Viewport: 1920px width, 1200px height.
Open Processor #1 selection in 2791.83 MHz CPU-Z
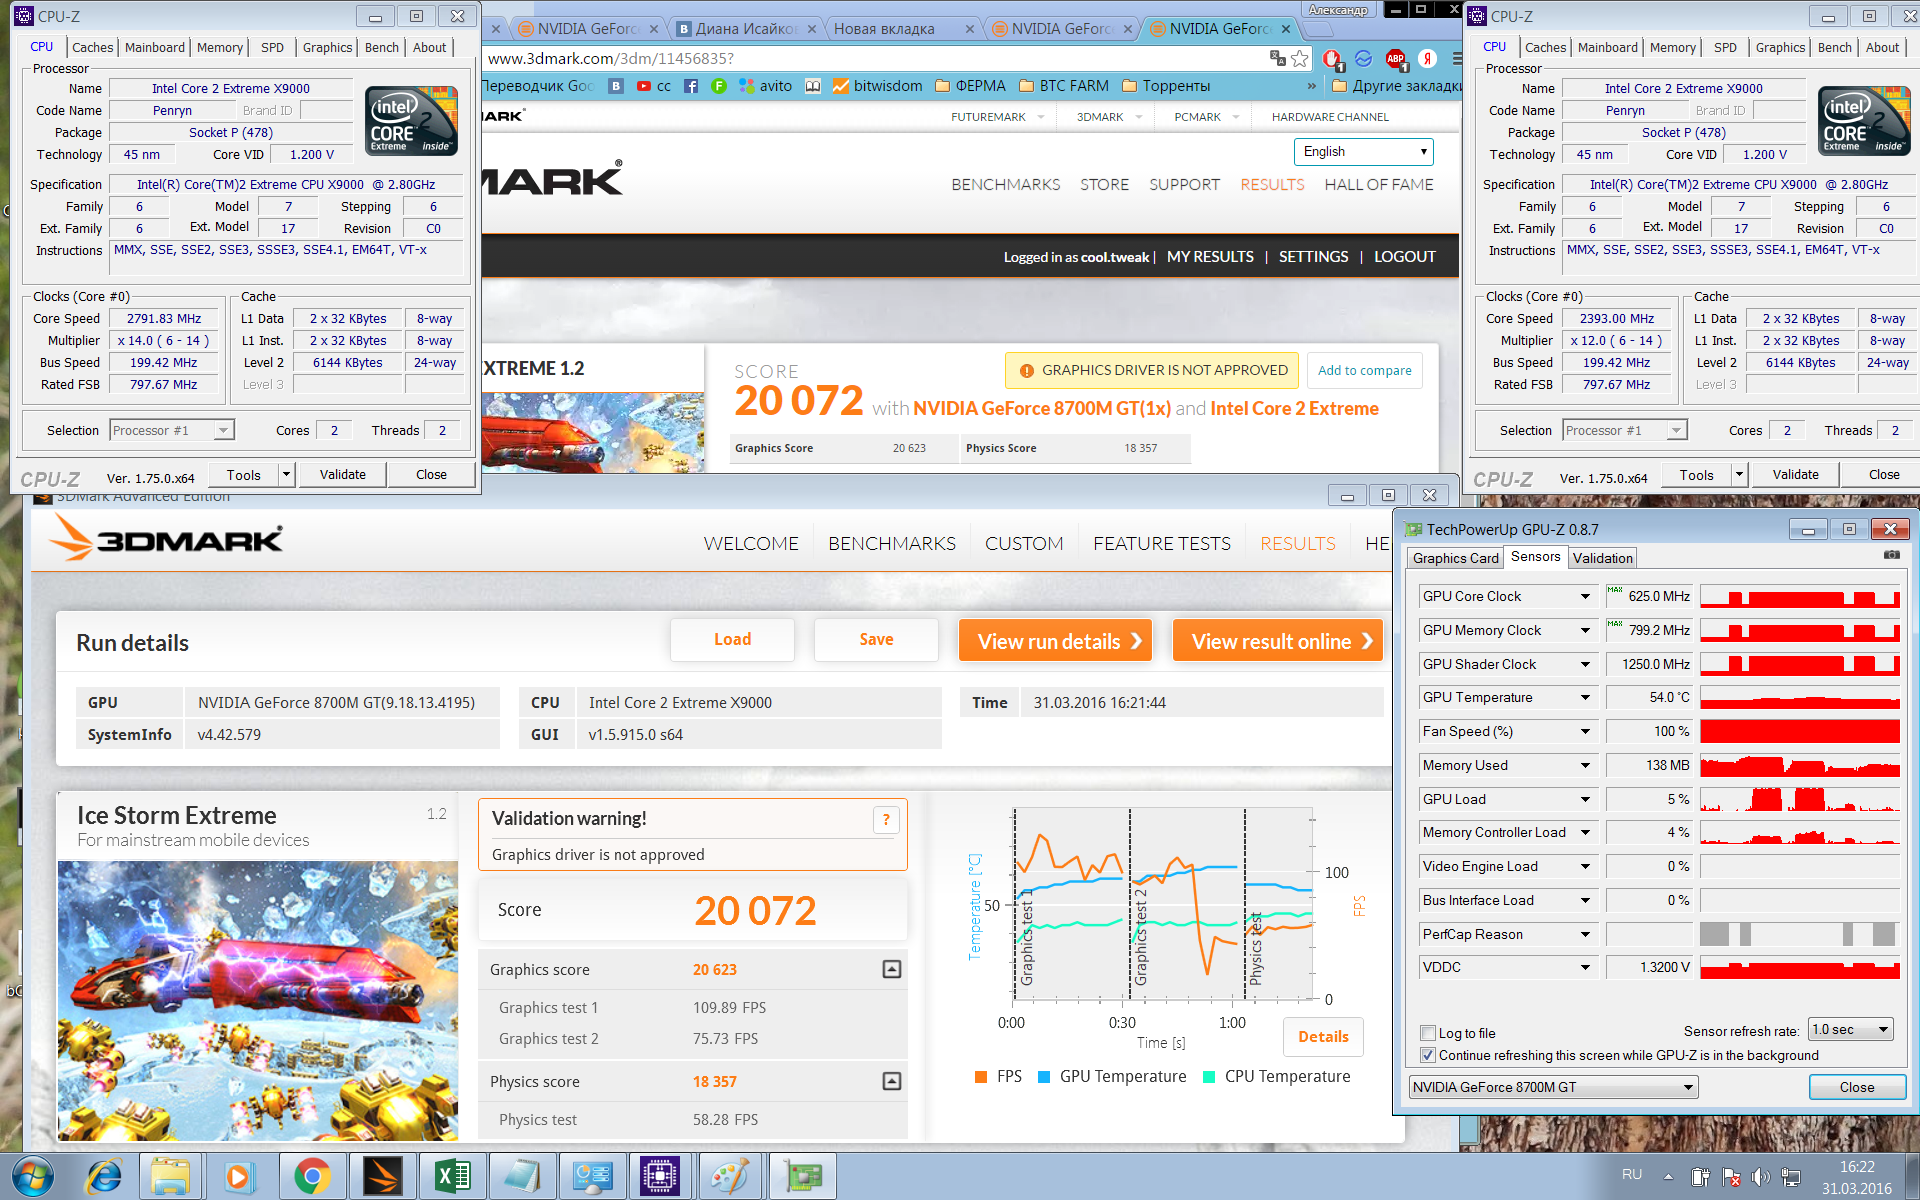tap(171, 430)
